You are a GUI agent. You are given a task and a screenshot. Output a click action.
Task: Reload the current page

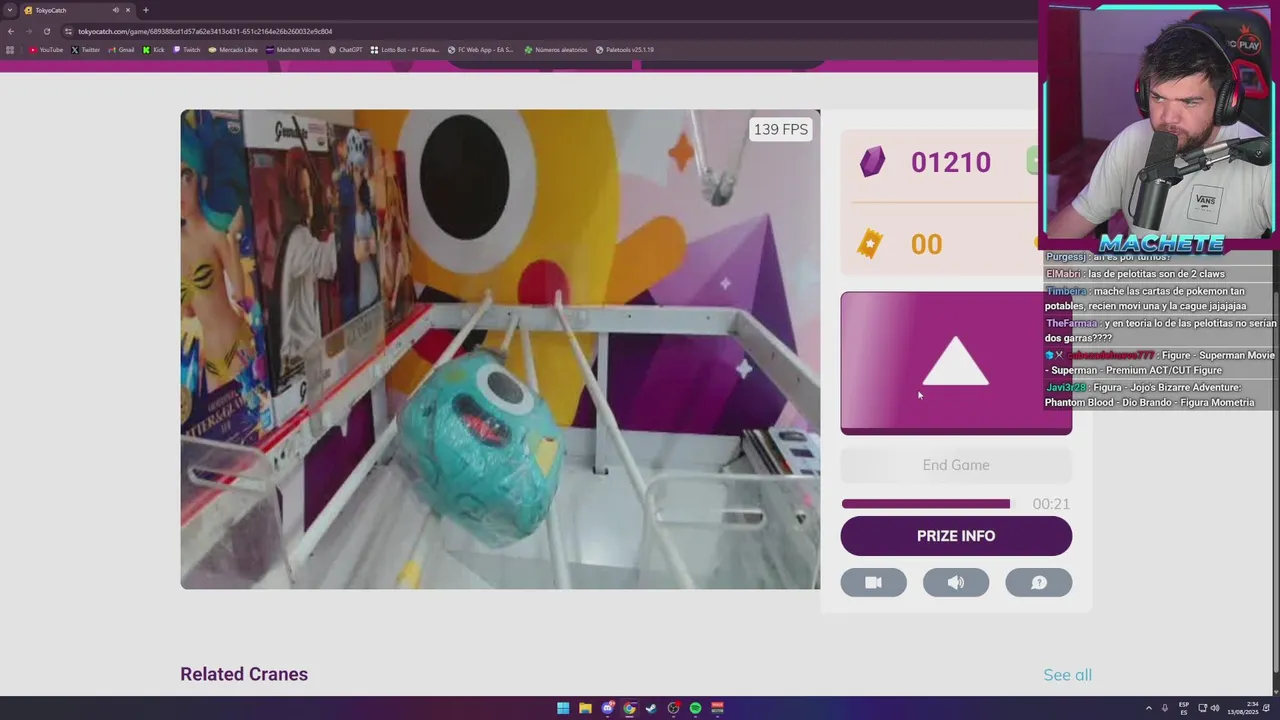46,31
